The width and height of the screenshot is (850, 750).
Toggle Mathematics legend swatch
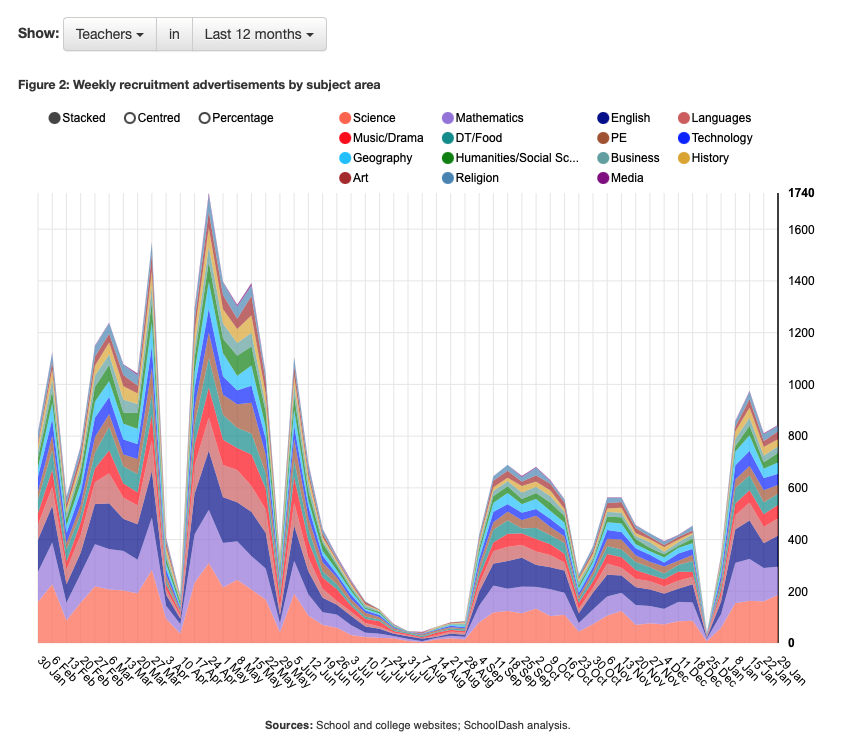point(448,118)
